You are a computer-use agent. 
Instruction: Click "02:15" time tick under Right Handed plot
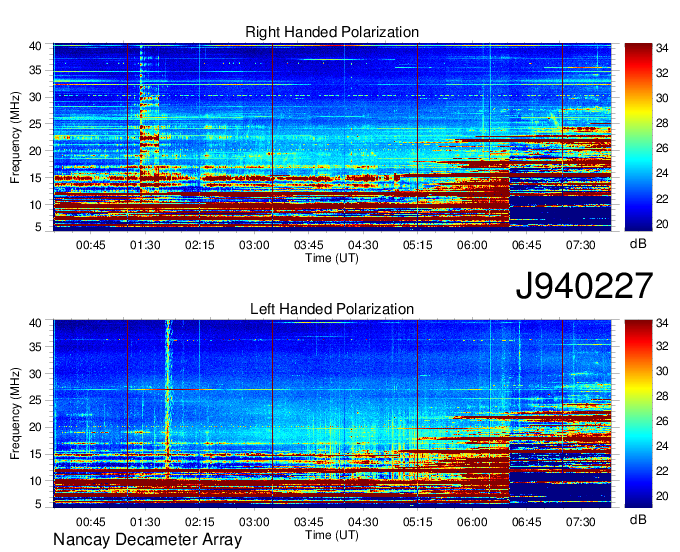(x=199, y=245)
